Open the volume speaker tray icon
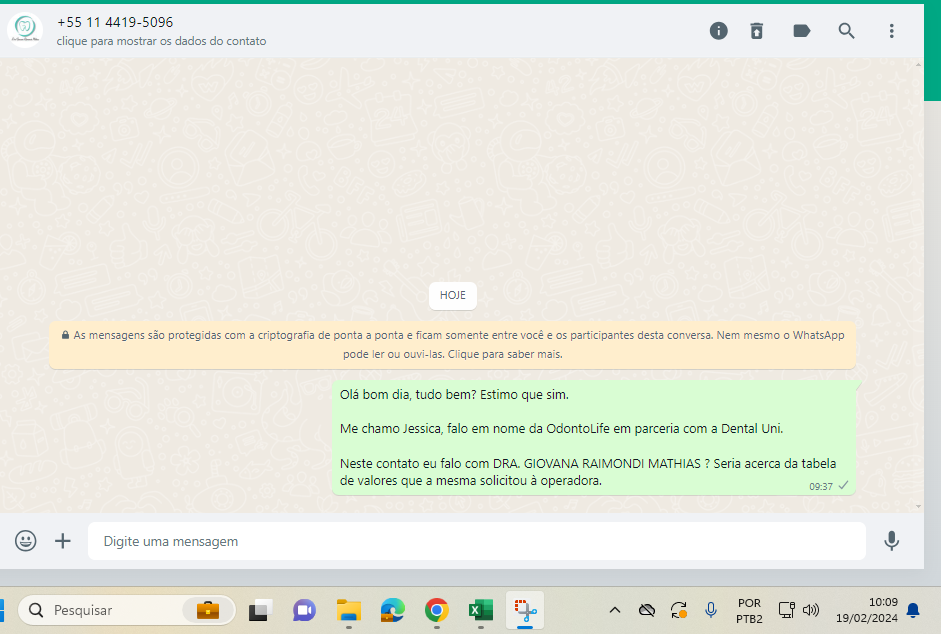941x634 pixels. [811, 611]
